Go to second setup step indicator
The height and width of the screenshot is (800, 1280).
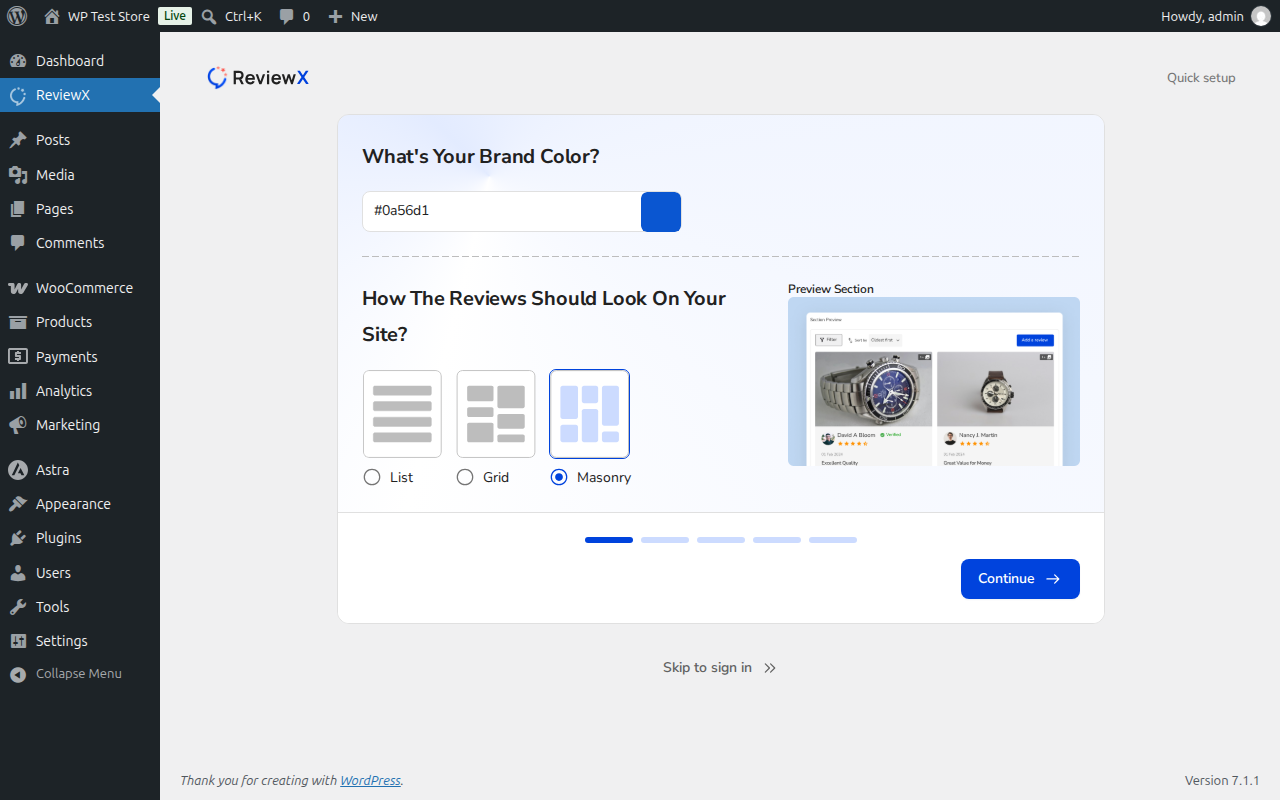665,540
